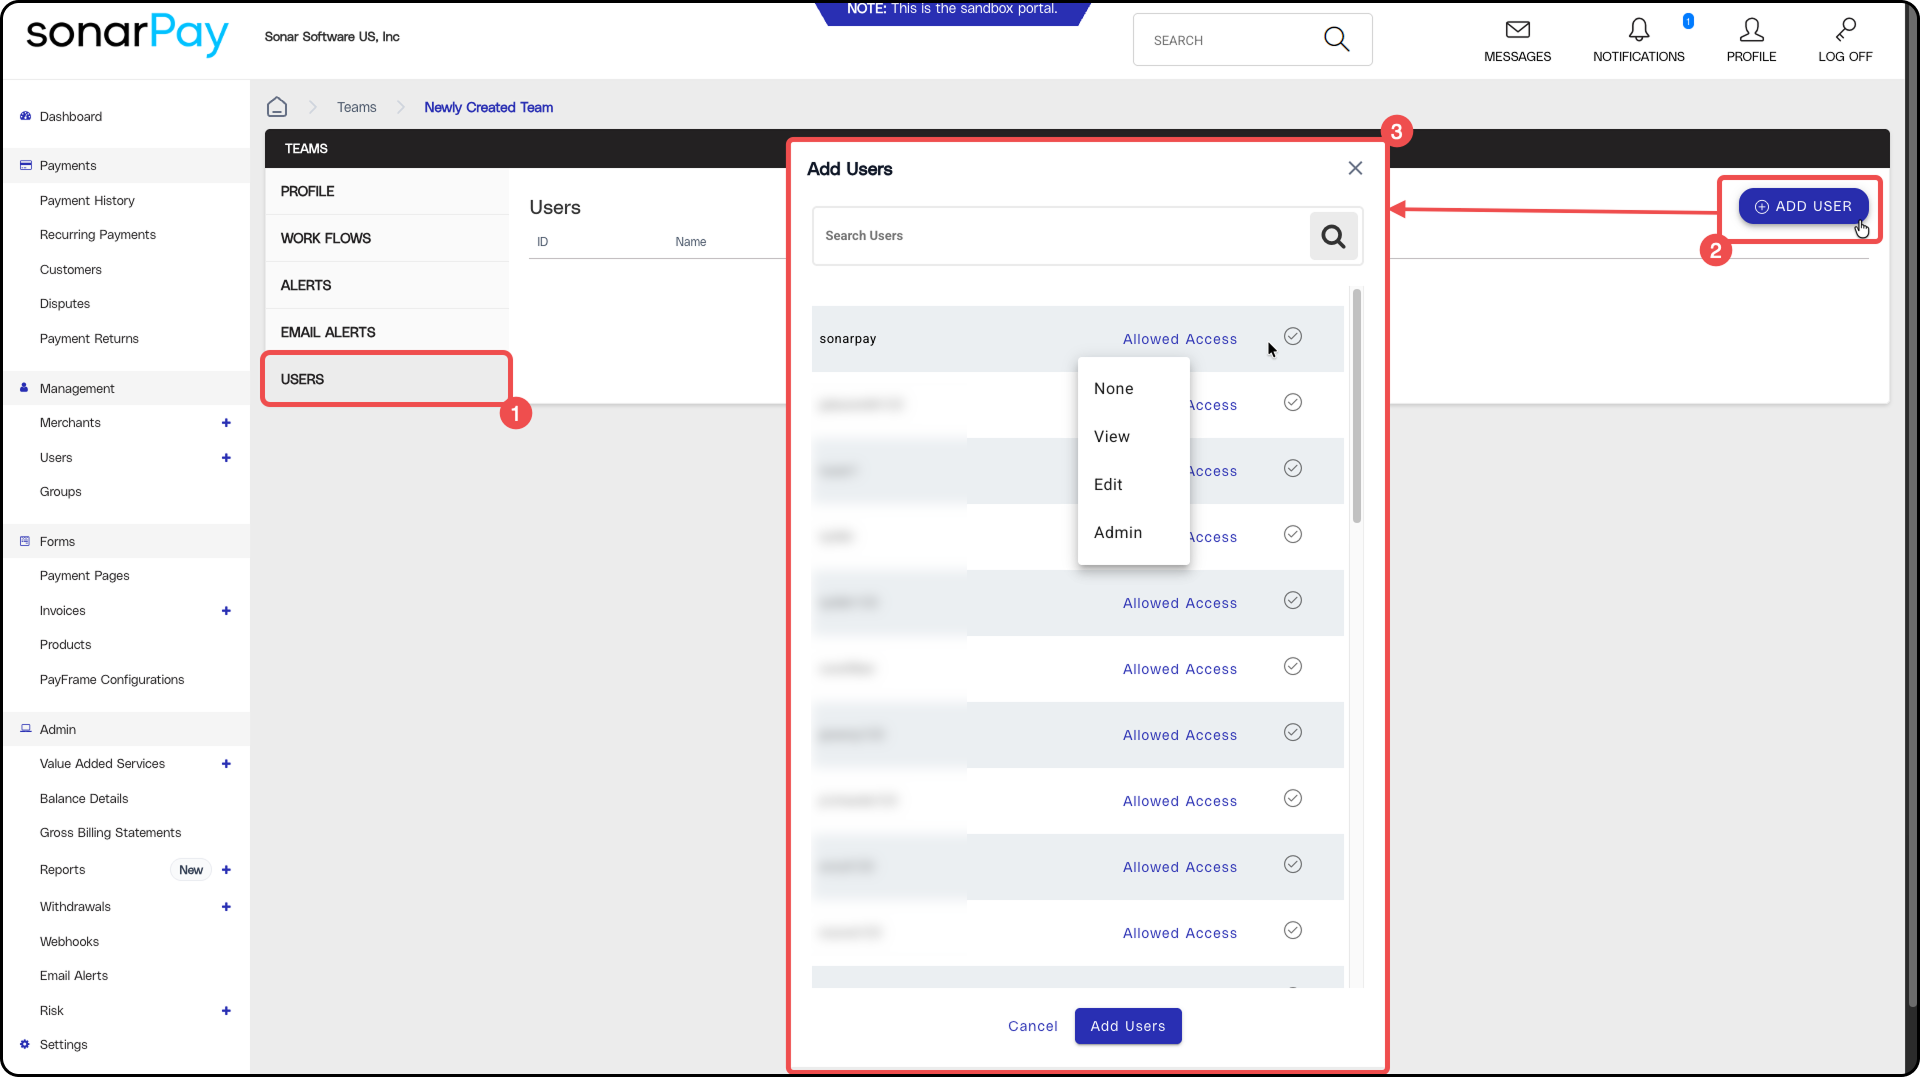Toggle the check circle in the fifth user row
This screenshot has height=1077, width=1920.
[1293, 601]
